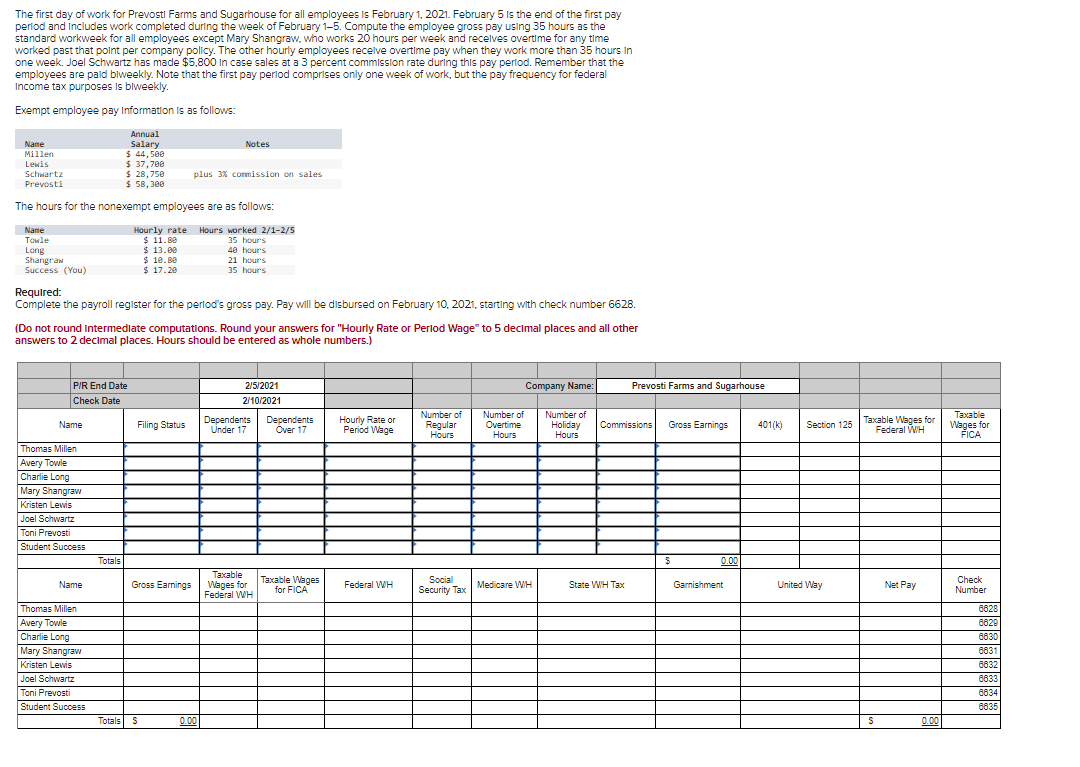
Task: Click Hourly Rate or Period Wage cell for Toni Prevosti
Action: [368, 533]
